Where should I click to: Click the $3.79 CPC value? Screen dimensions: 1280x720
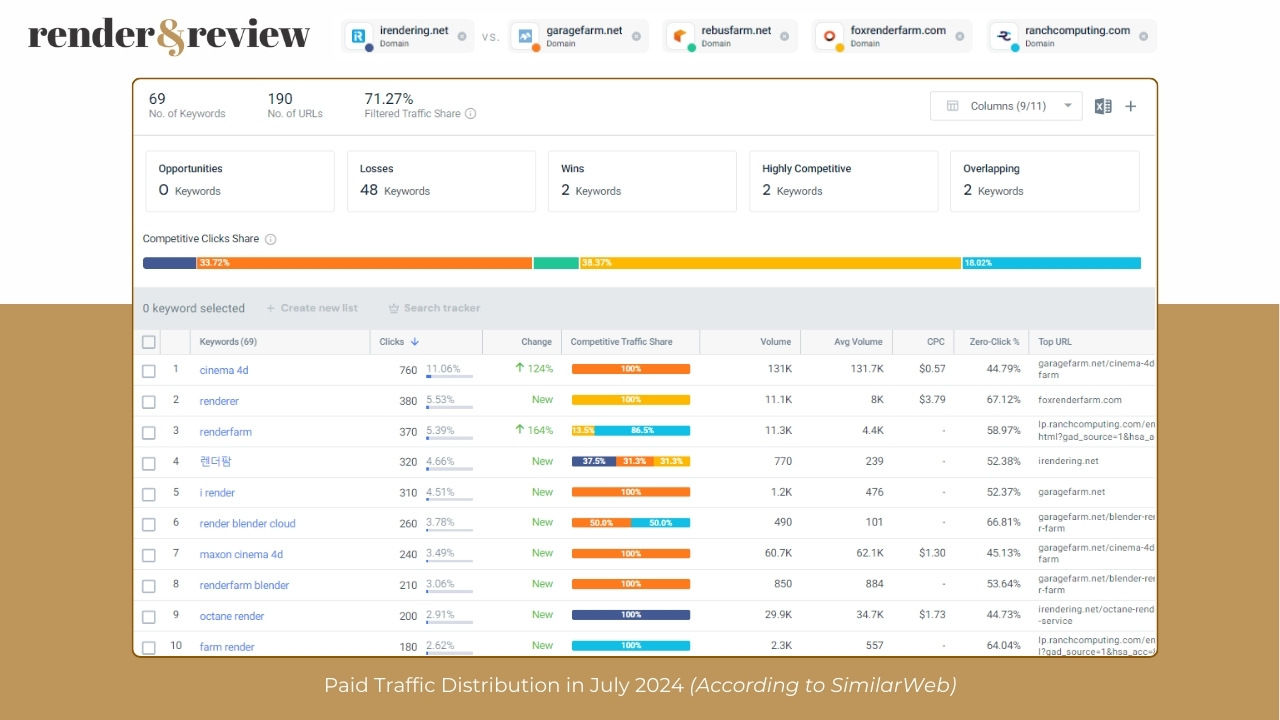932,400
